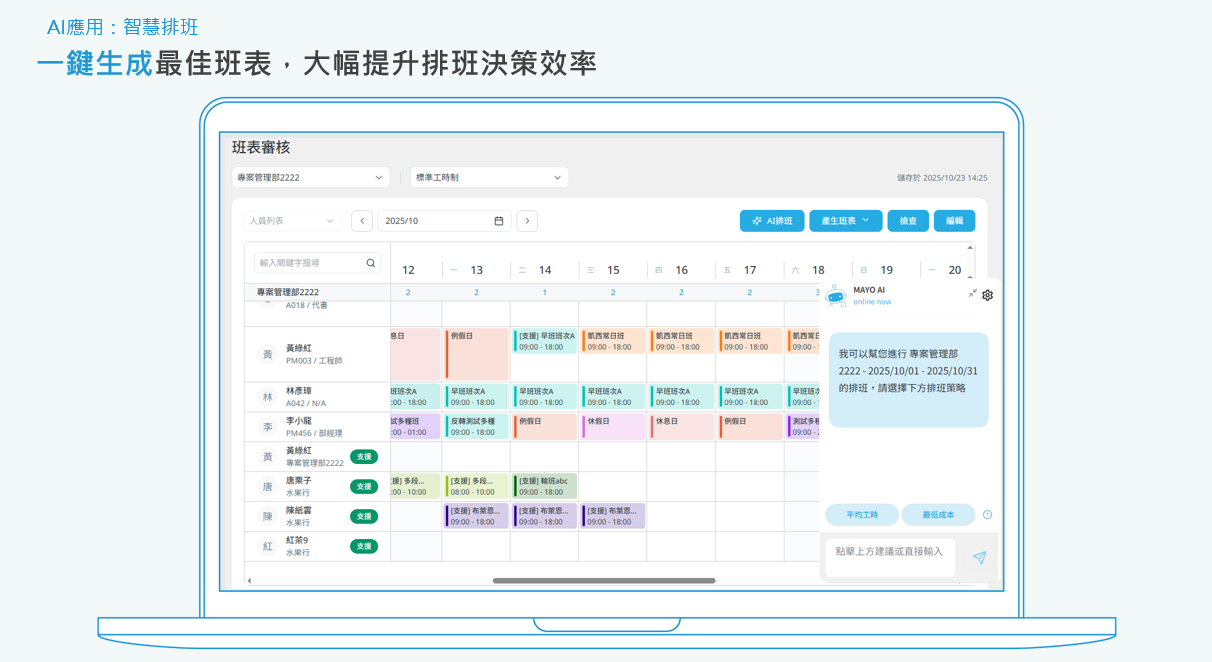Click the info icon beside 最低成本
The height and width of the screenshot is (662, 1212).
[x=987, y=514]
